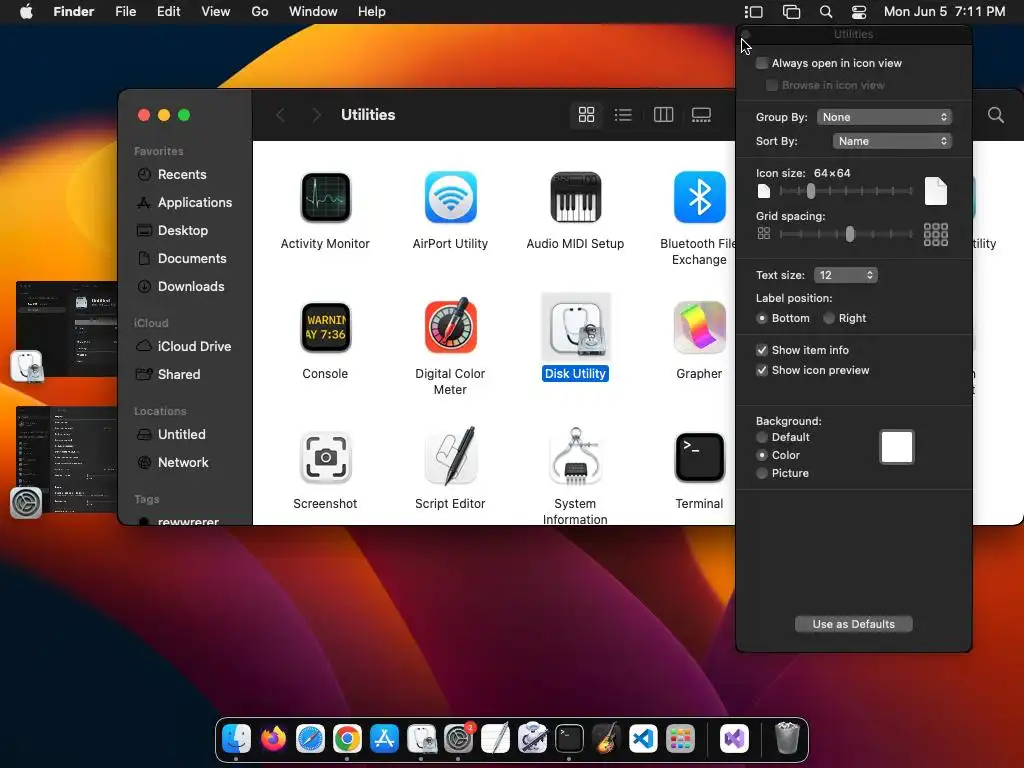The height and width of the screenshot is (768, 1024).
Task: Open Control Center in menu bar
Action: point(859,12)
